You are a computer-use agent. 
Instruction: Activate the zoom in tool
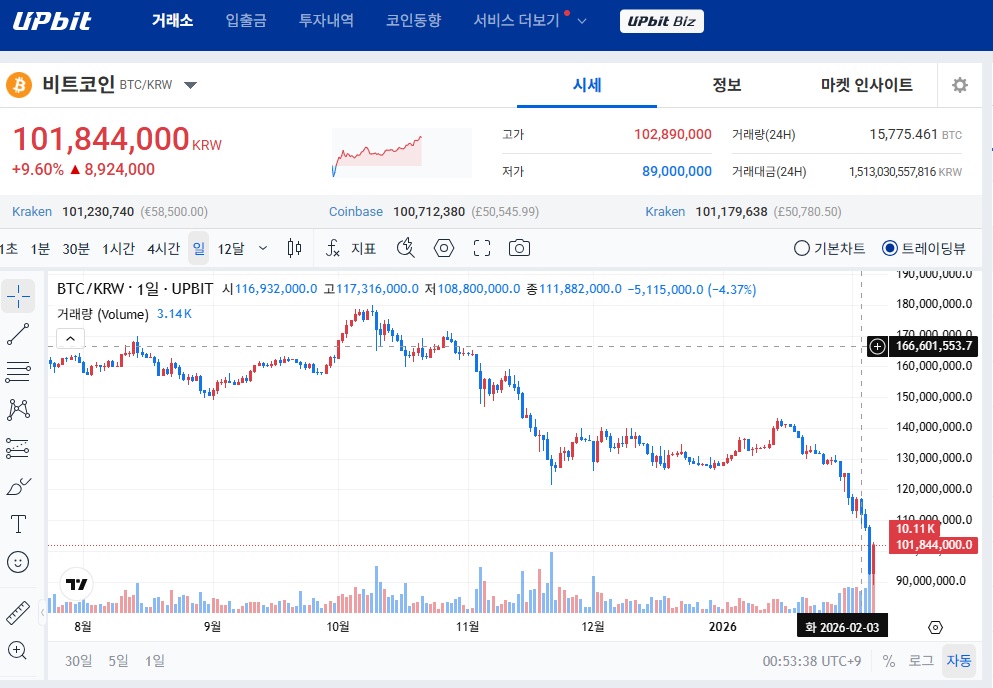[18, 650]
